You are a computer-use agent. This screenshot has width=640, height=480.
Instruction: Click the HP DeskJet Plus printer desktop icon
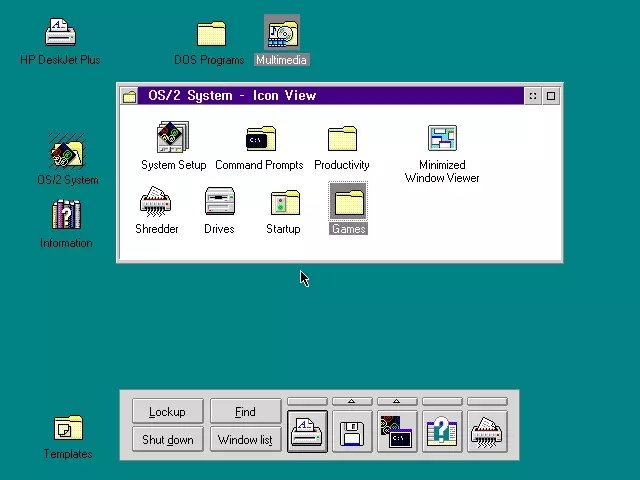[x=60, y=34]
